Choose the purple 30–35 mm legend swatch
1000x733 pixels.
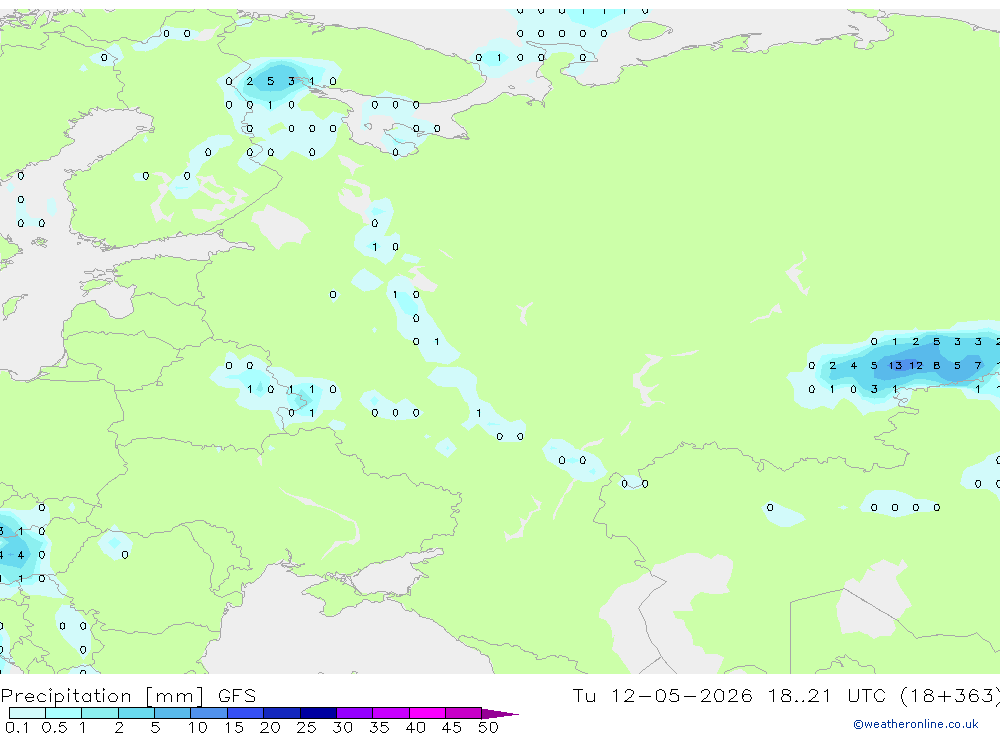[x=354, y=713]
